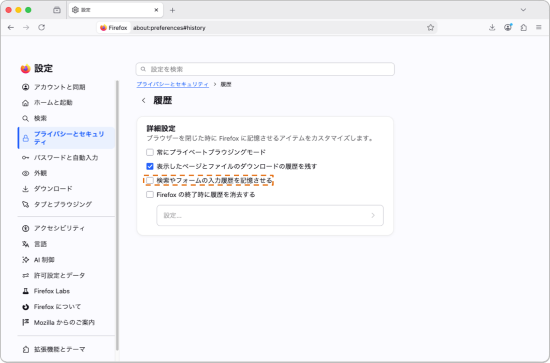Click the アクセシビリティ sidebar icon
This screenshot has height=363, width=550.
point(25,228)
